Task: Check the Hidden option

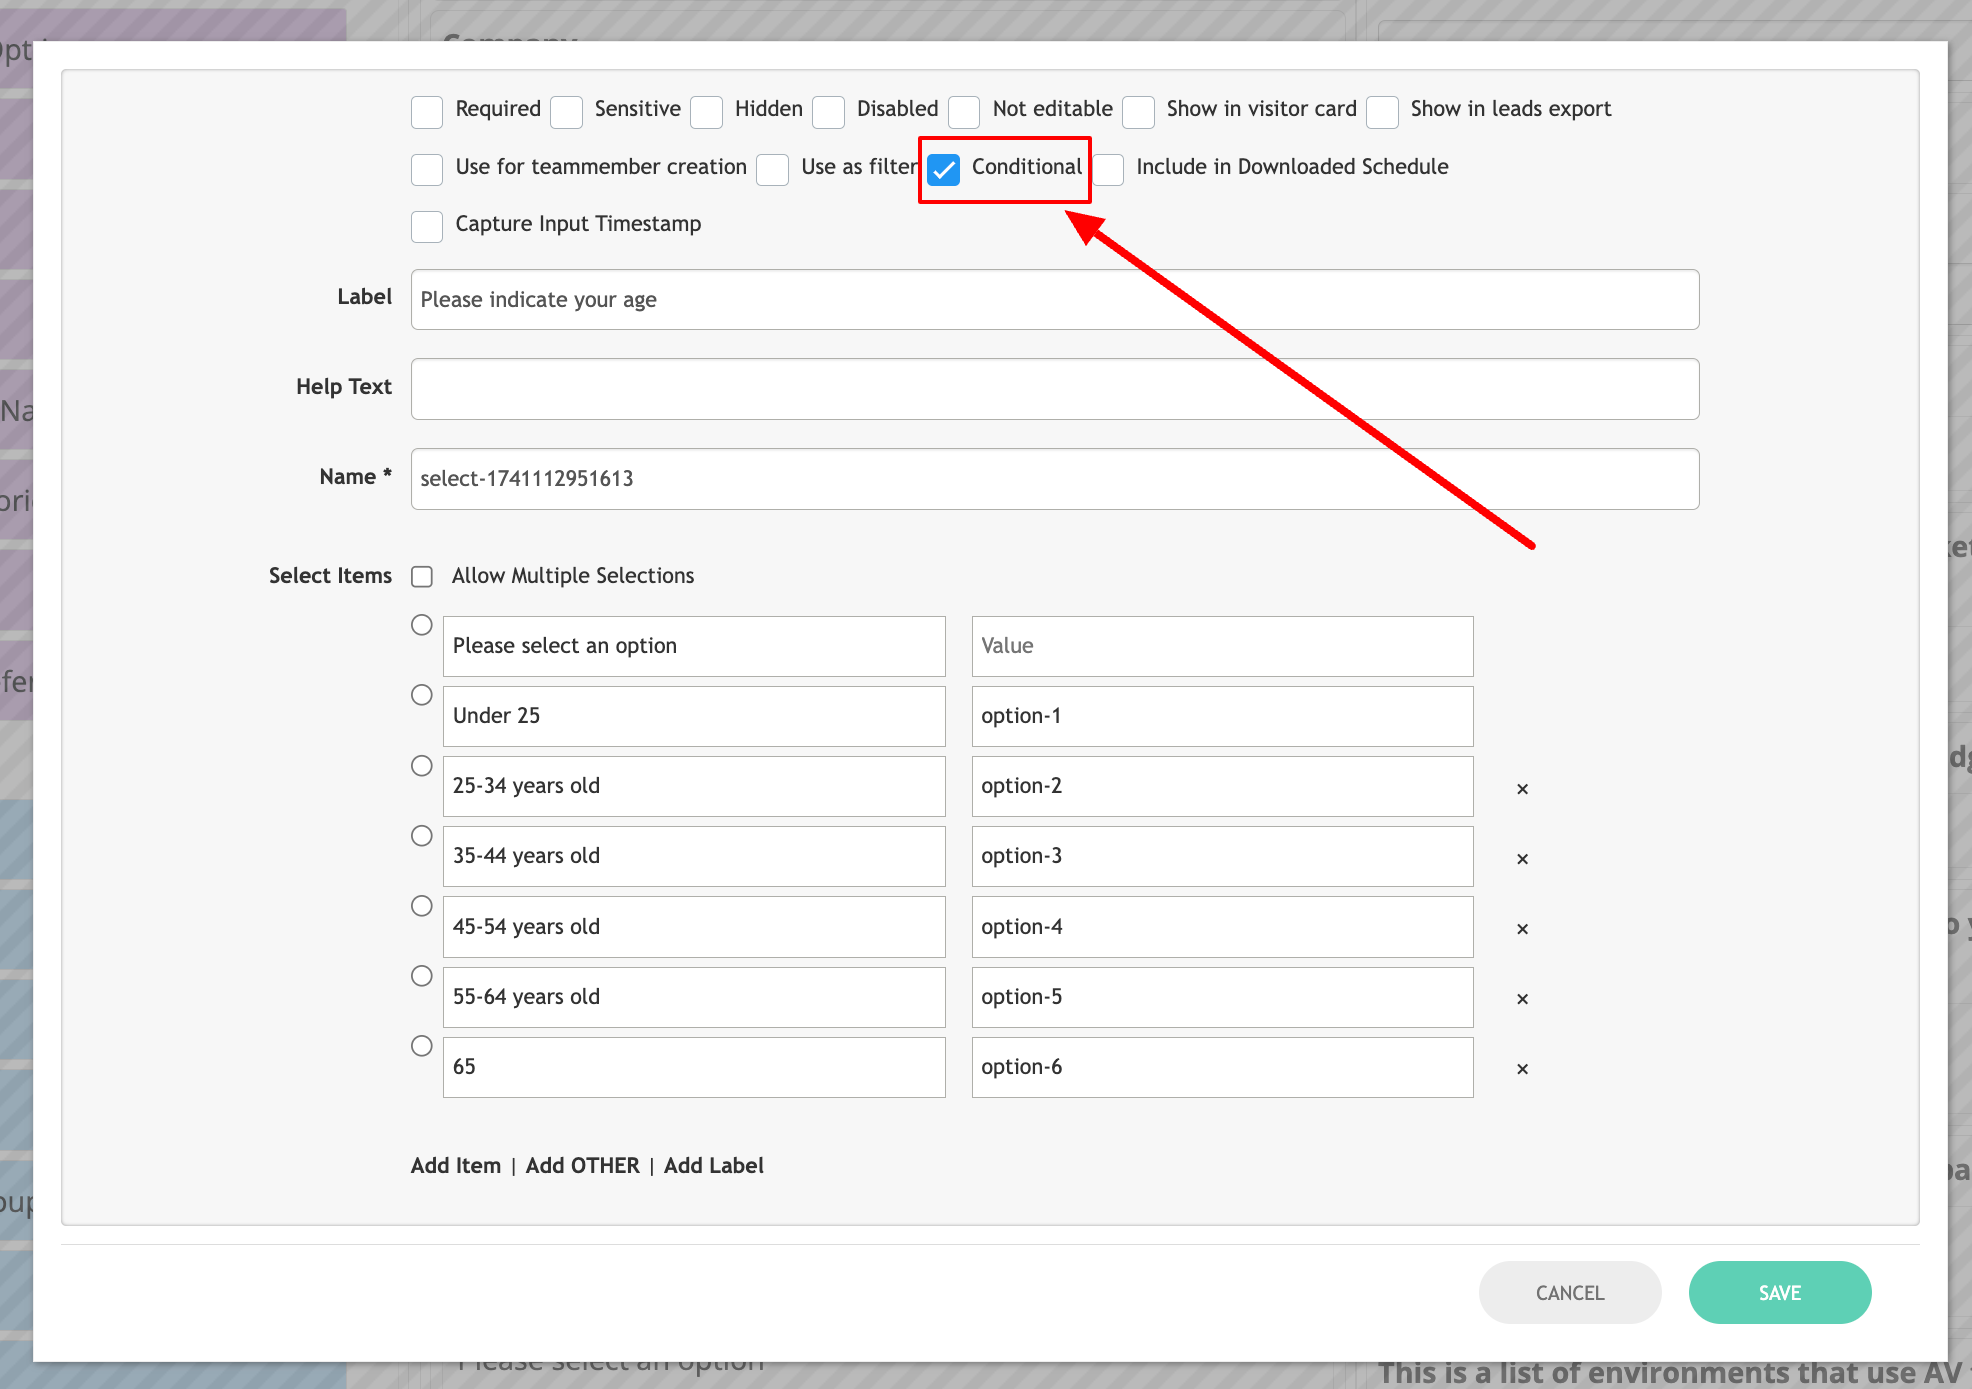Action: tap(706, 112)
